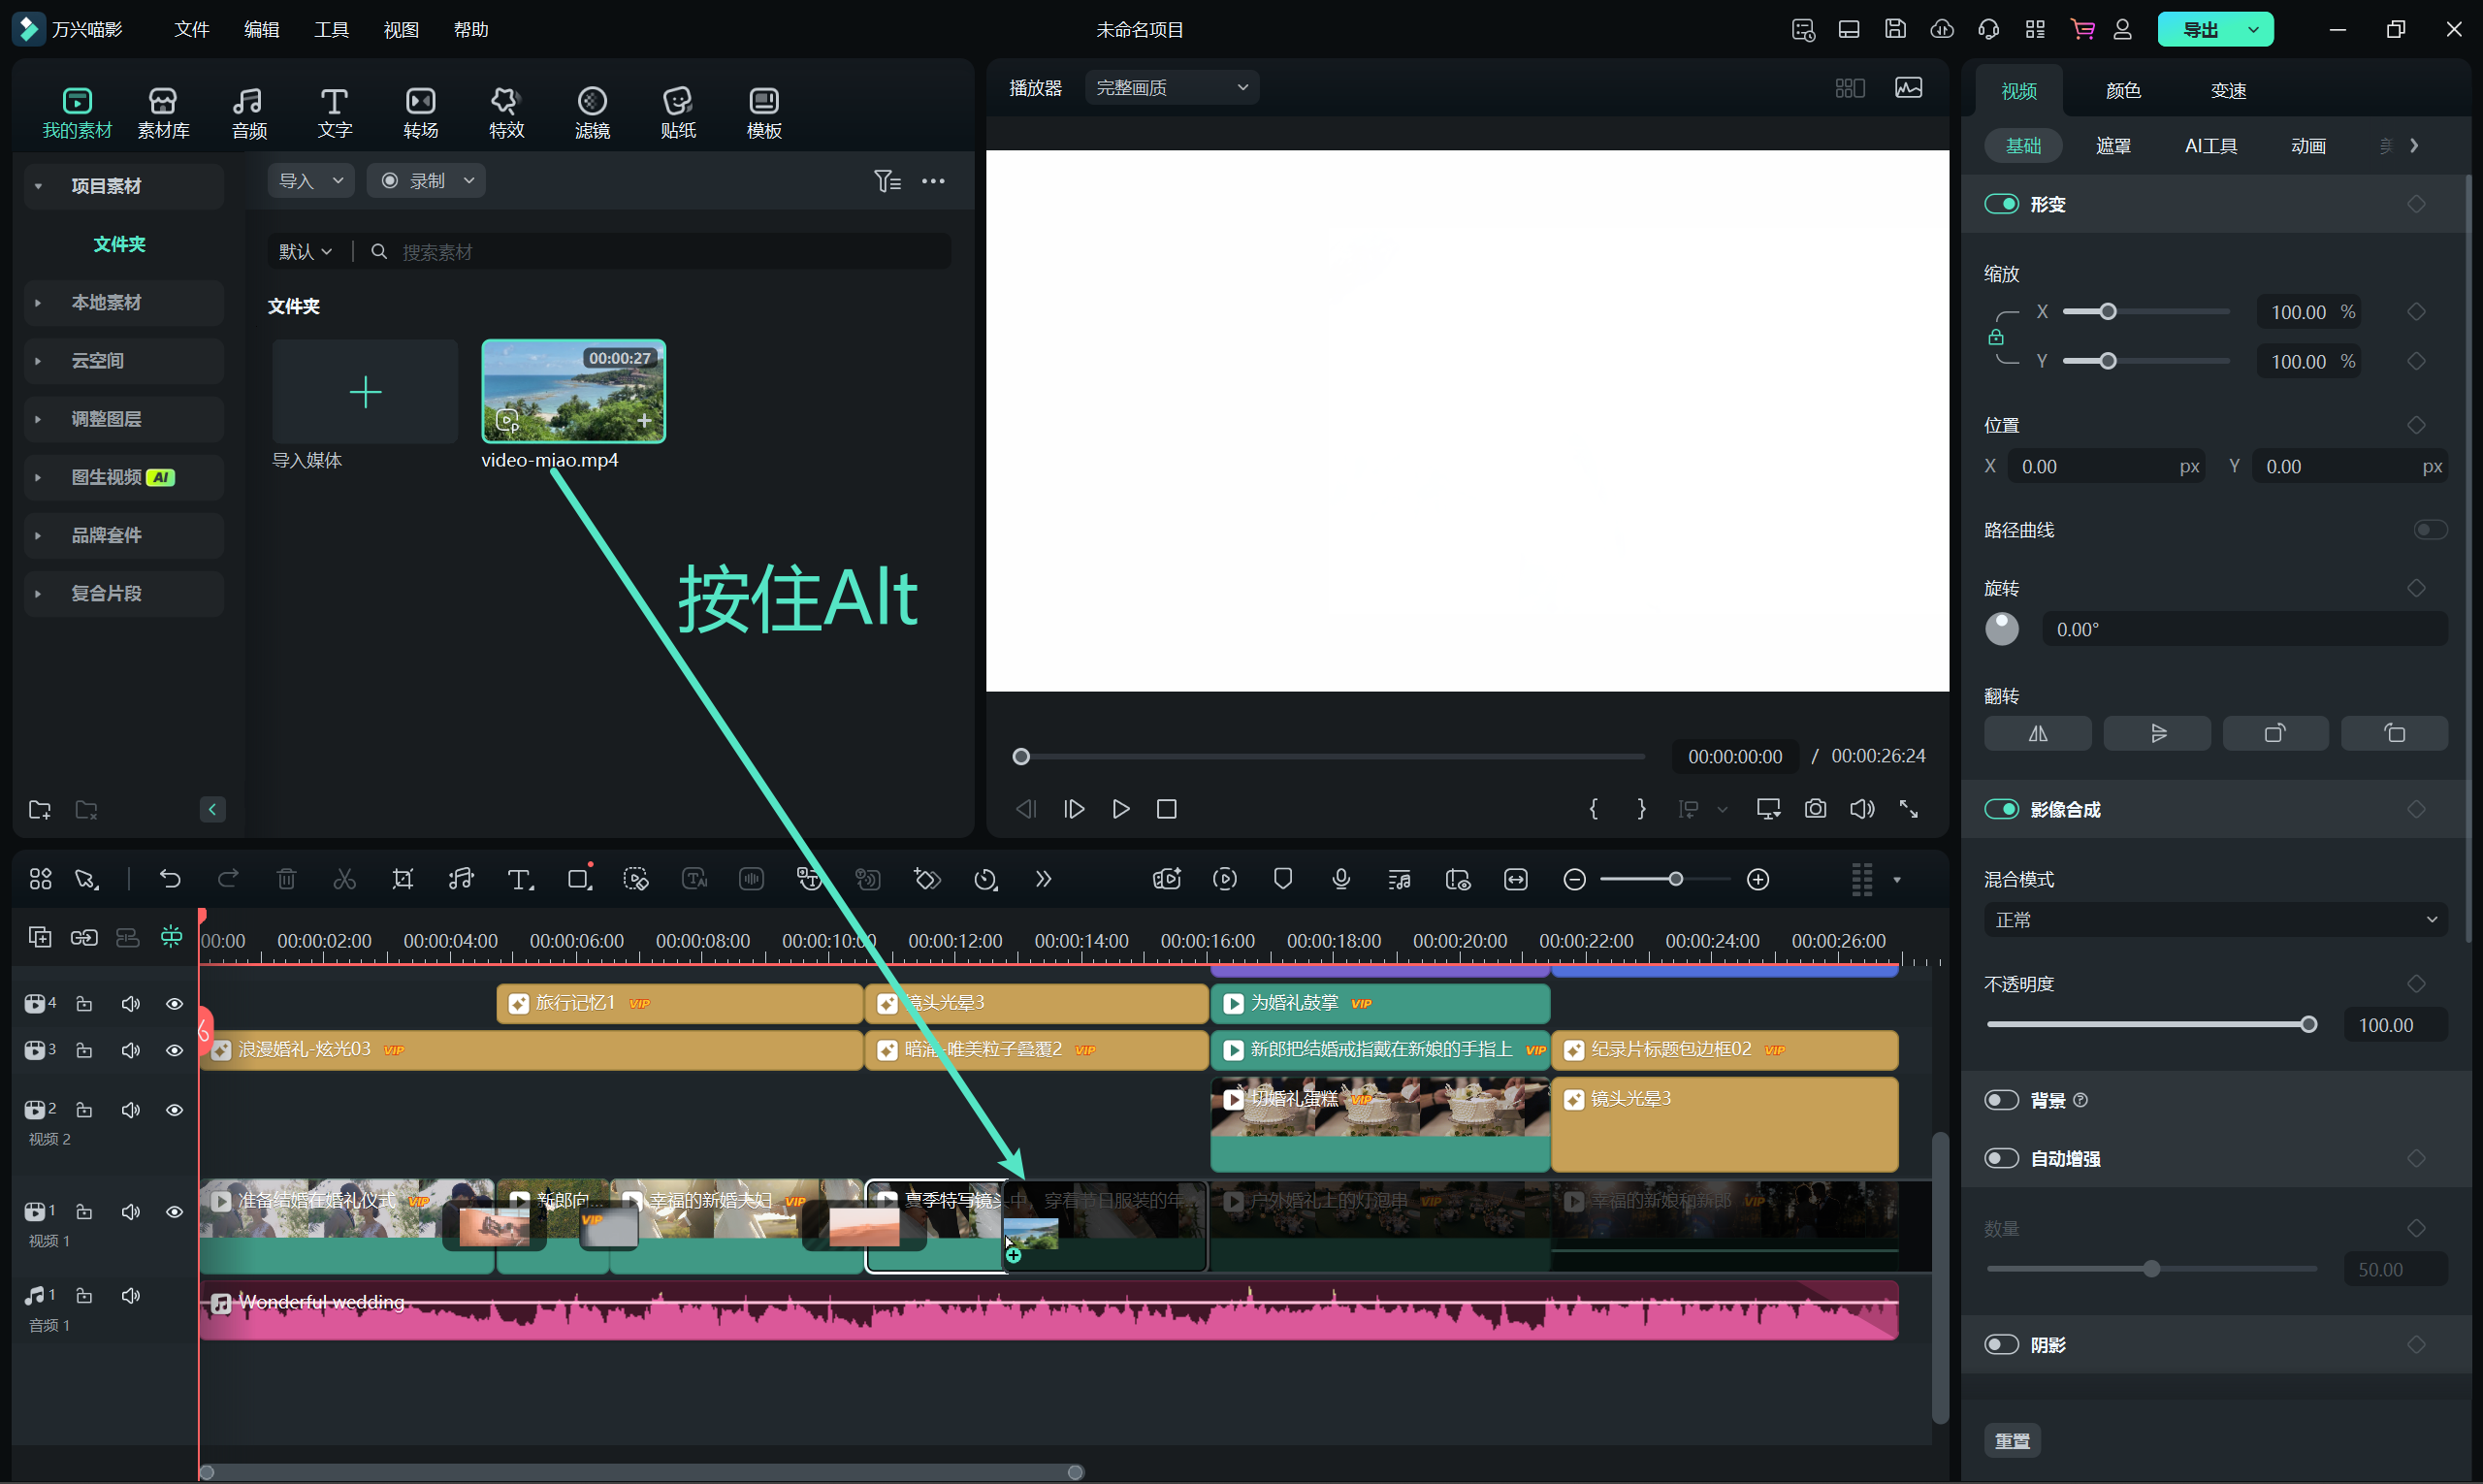Open the 混合模式 blend mode dropdown
2483x1484 pixels.
[2214, 920]
